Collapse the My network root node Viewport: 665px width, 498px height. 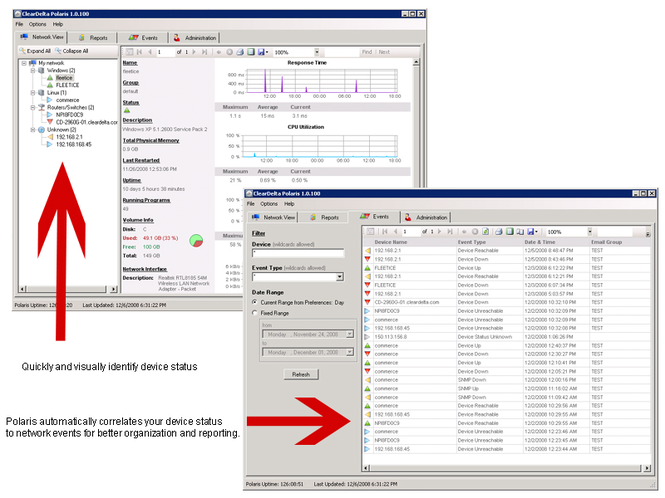point(24,63)
